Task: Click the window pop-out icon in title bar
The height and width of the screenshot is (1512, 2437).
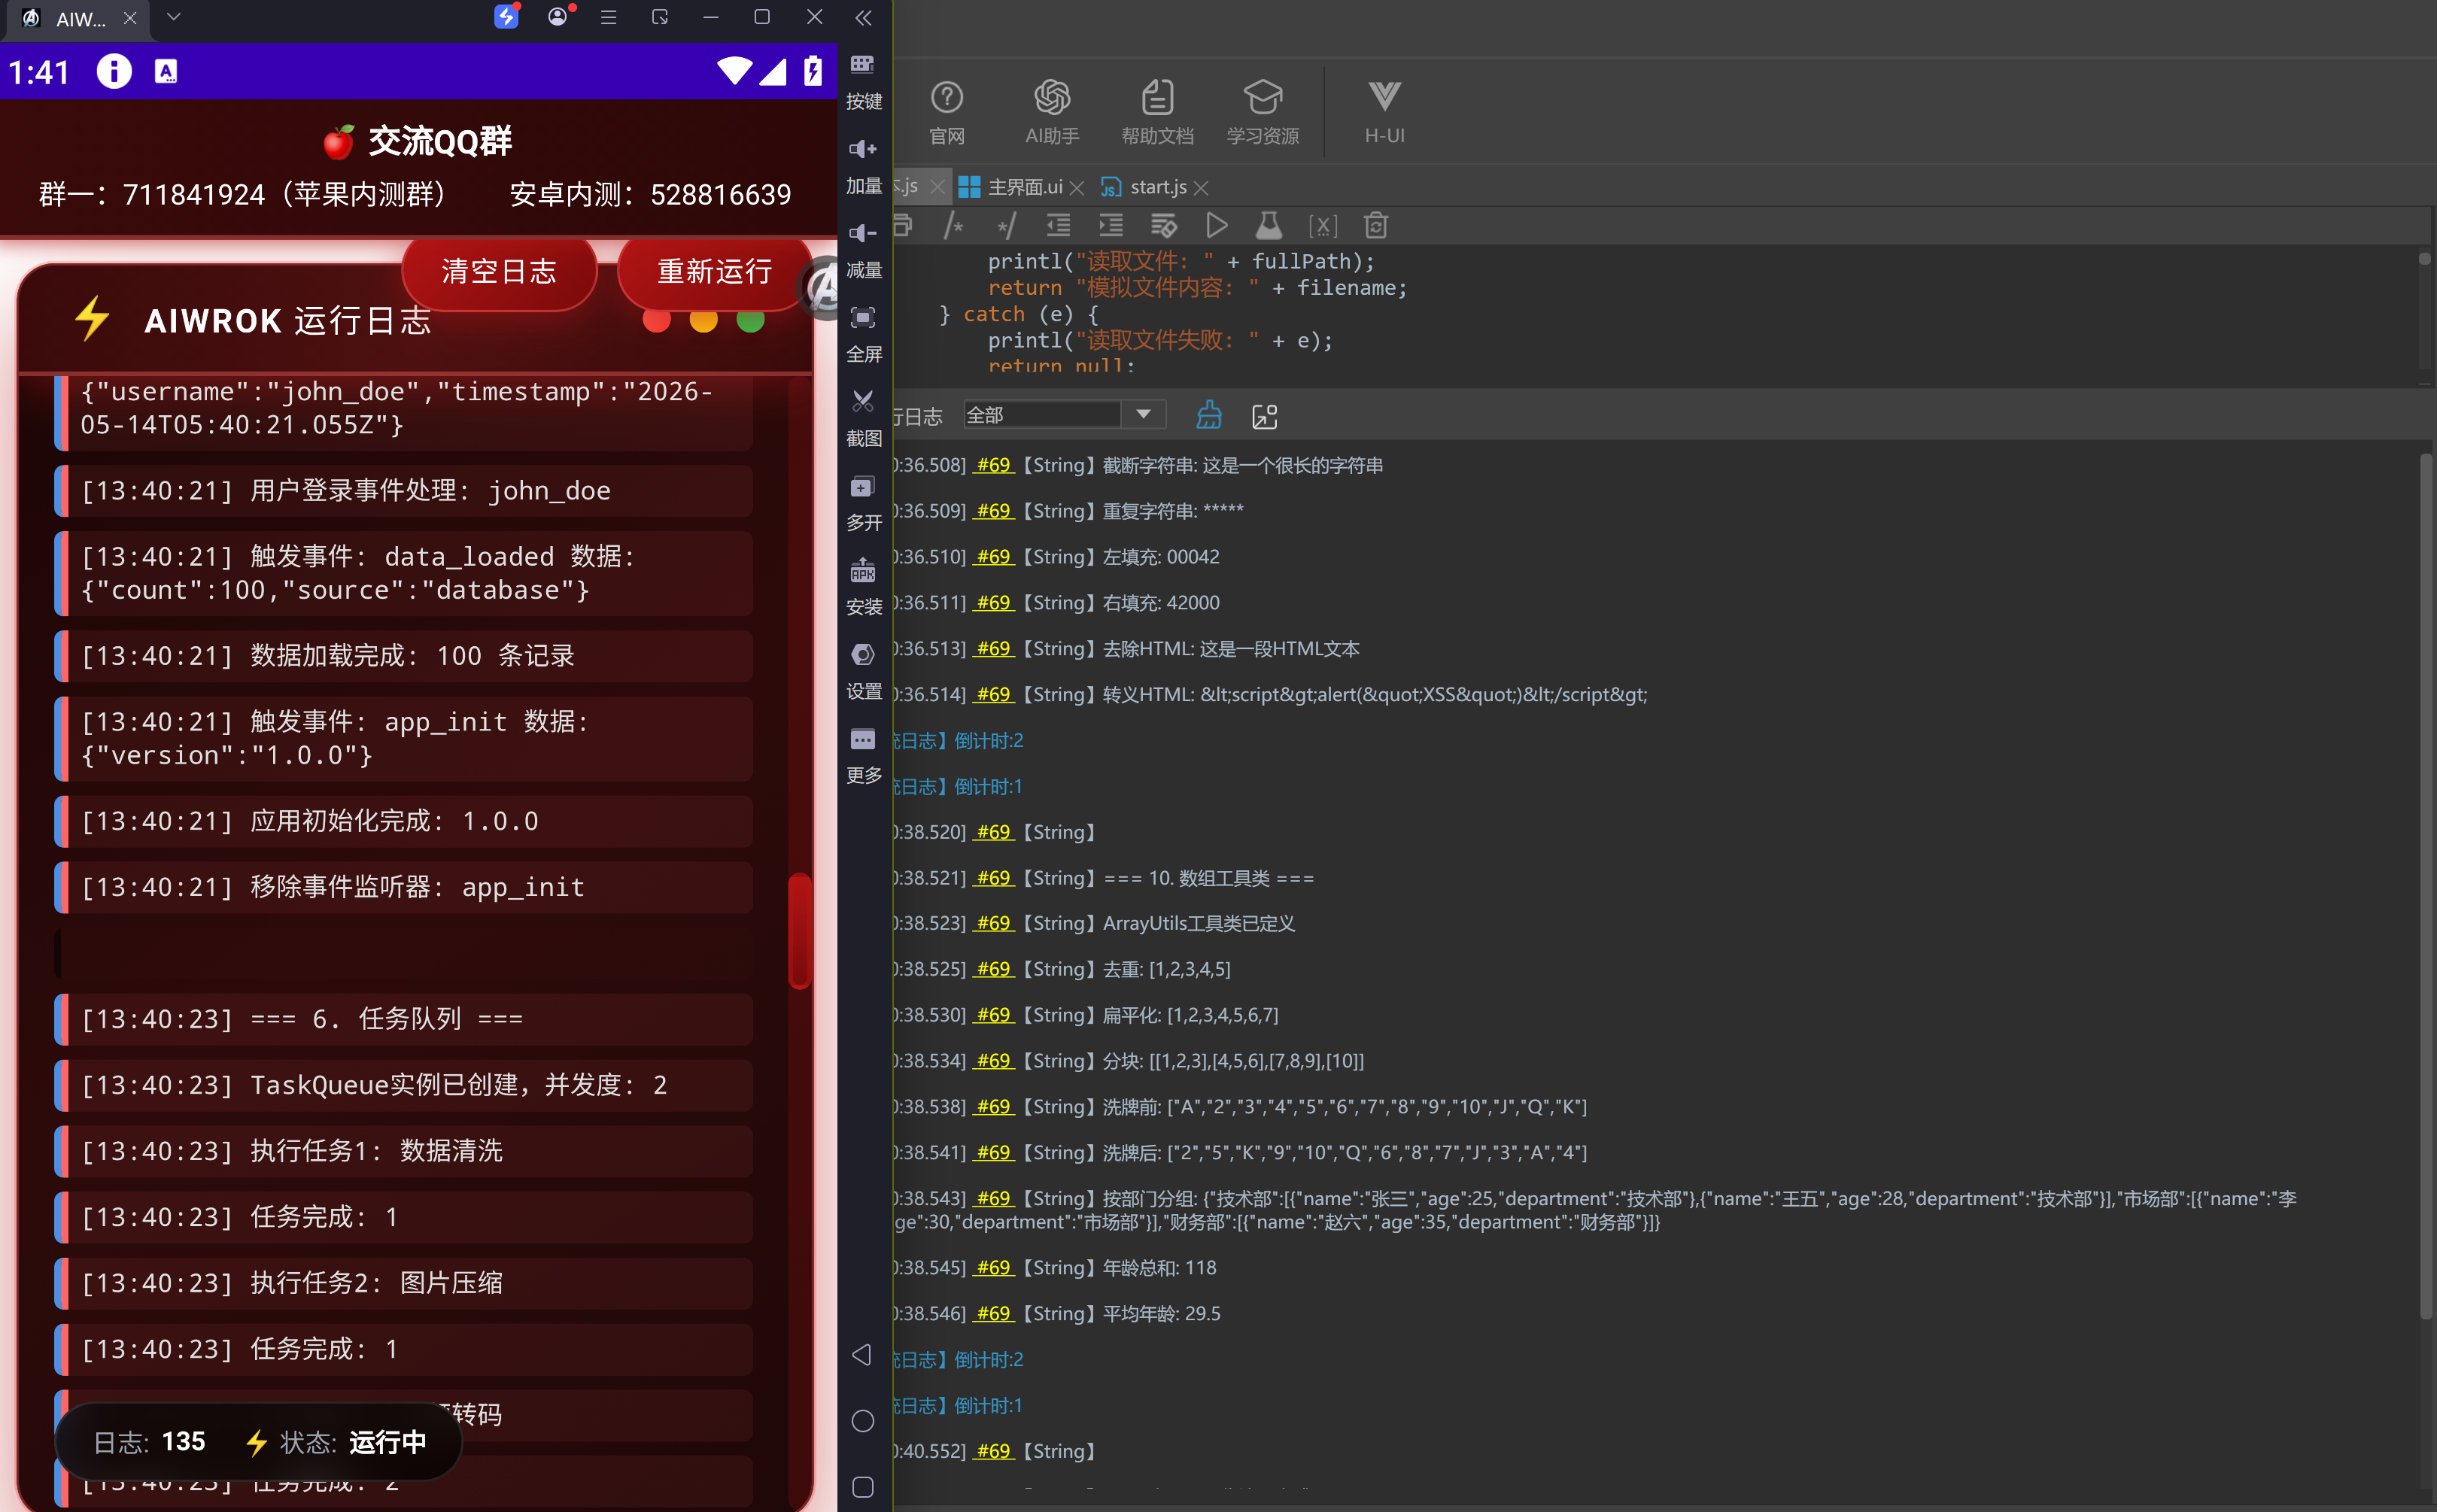Action: [x=659, y=17]
